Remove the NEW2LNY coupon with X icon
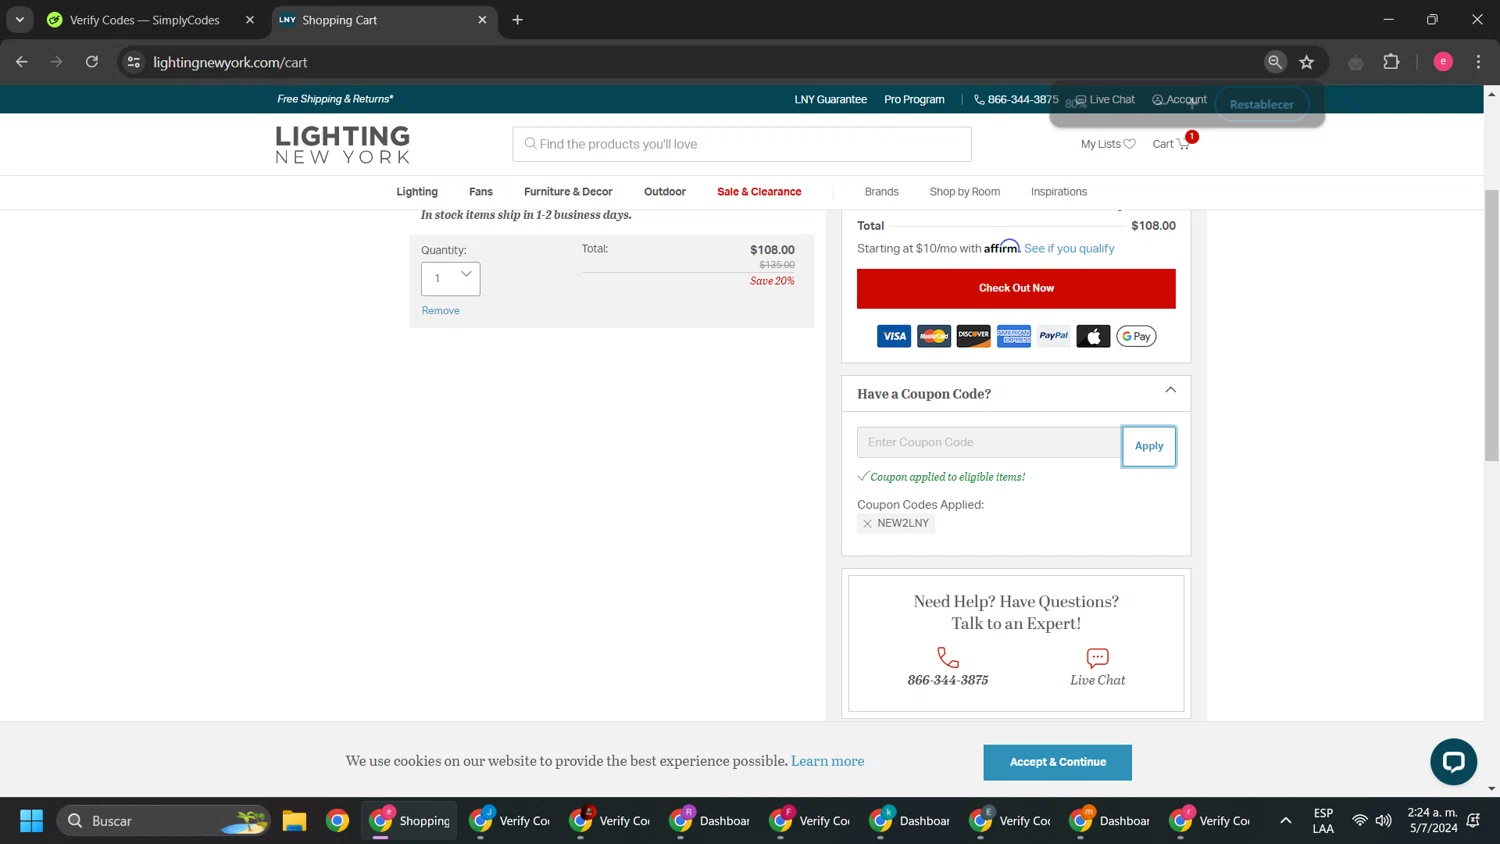Image resolution: width=1500 pixels, height=844 pixels. pos(867,524)
